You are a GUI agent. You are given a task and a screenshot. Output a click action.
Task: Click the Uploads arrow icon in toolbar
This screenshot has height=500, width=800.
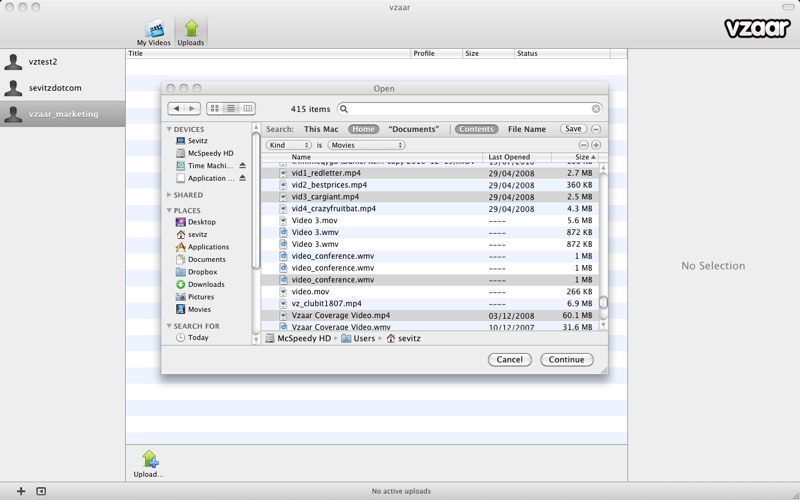coord(191,30)
